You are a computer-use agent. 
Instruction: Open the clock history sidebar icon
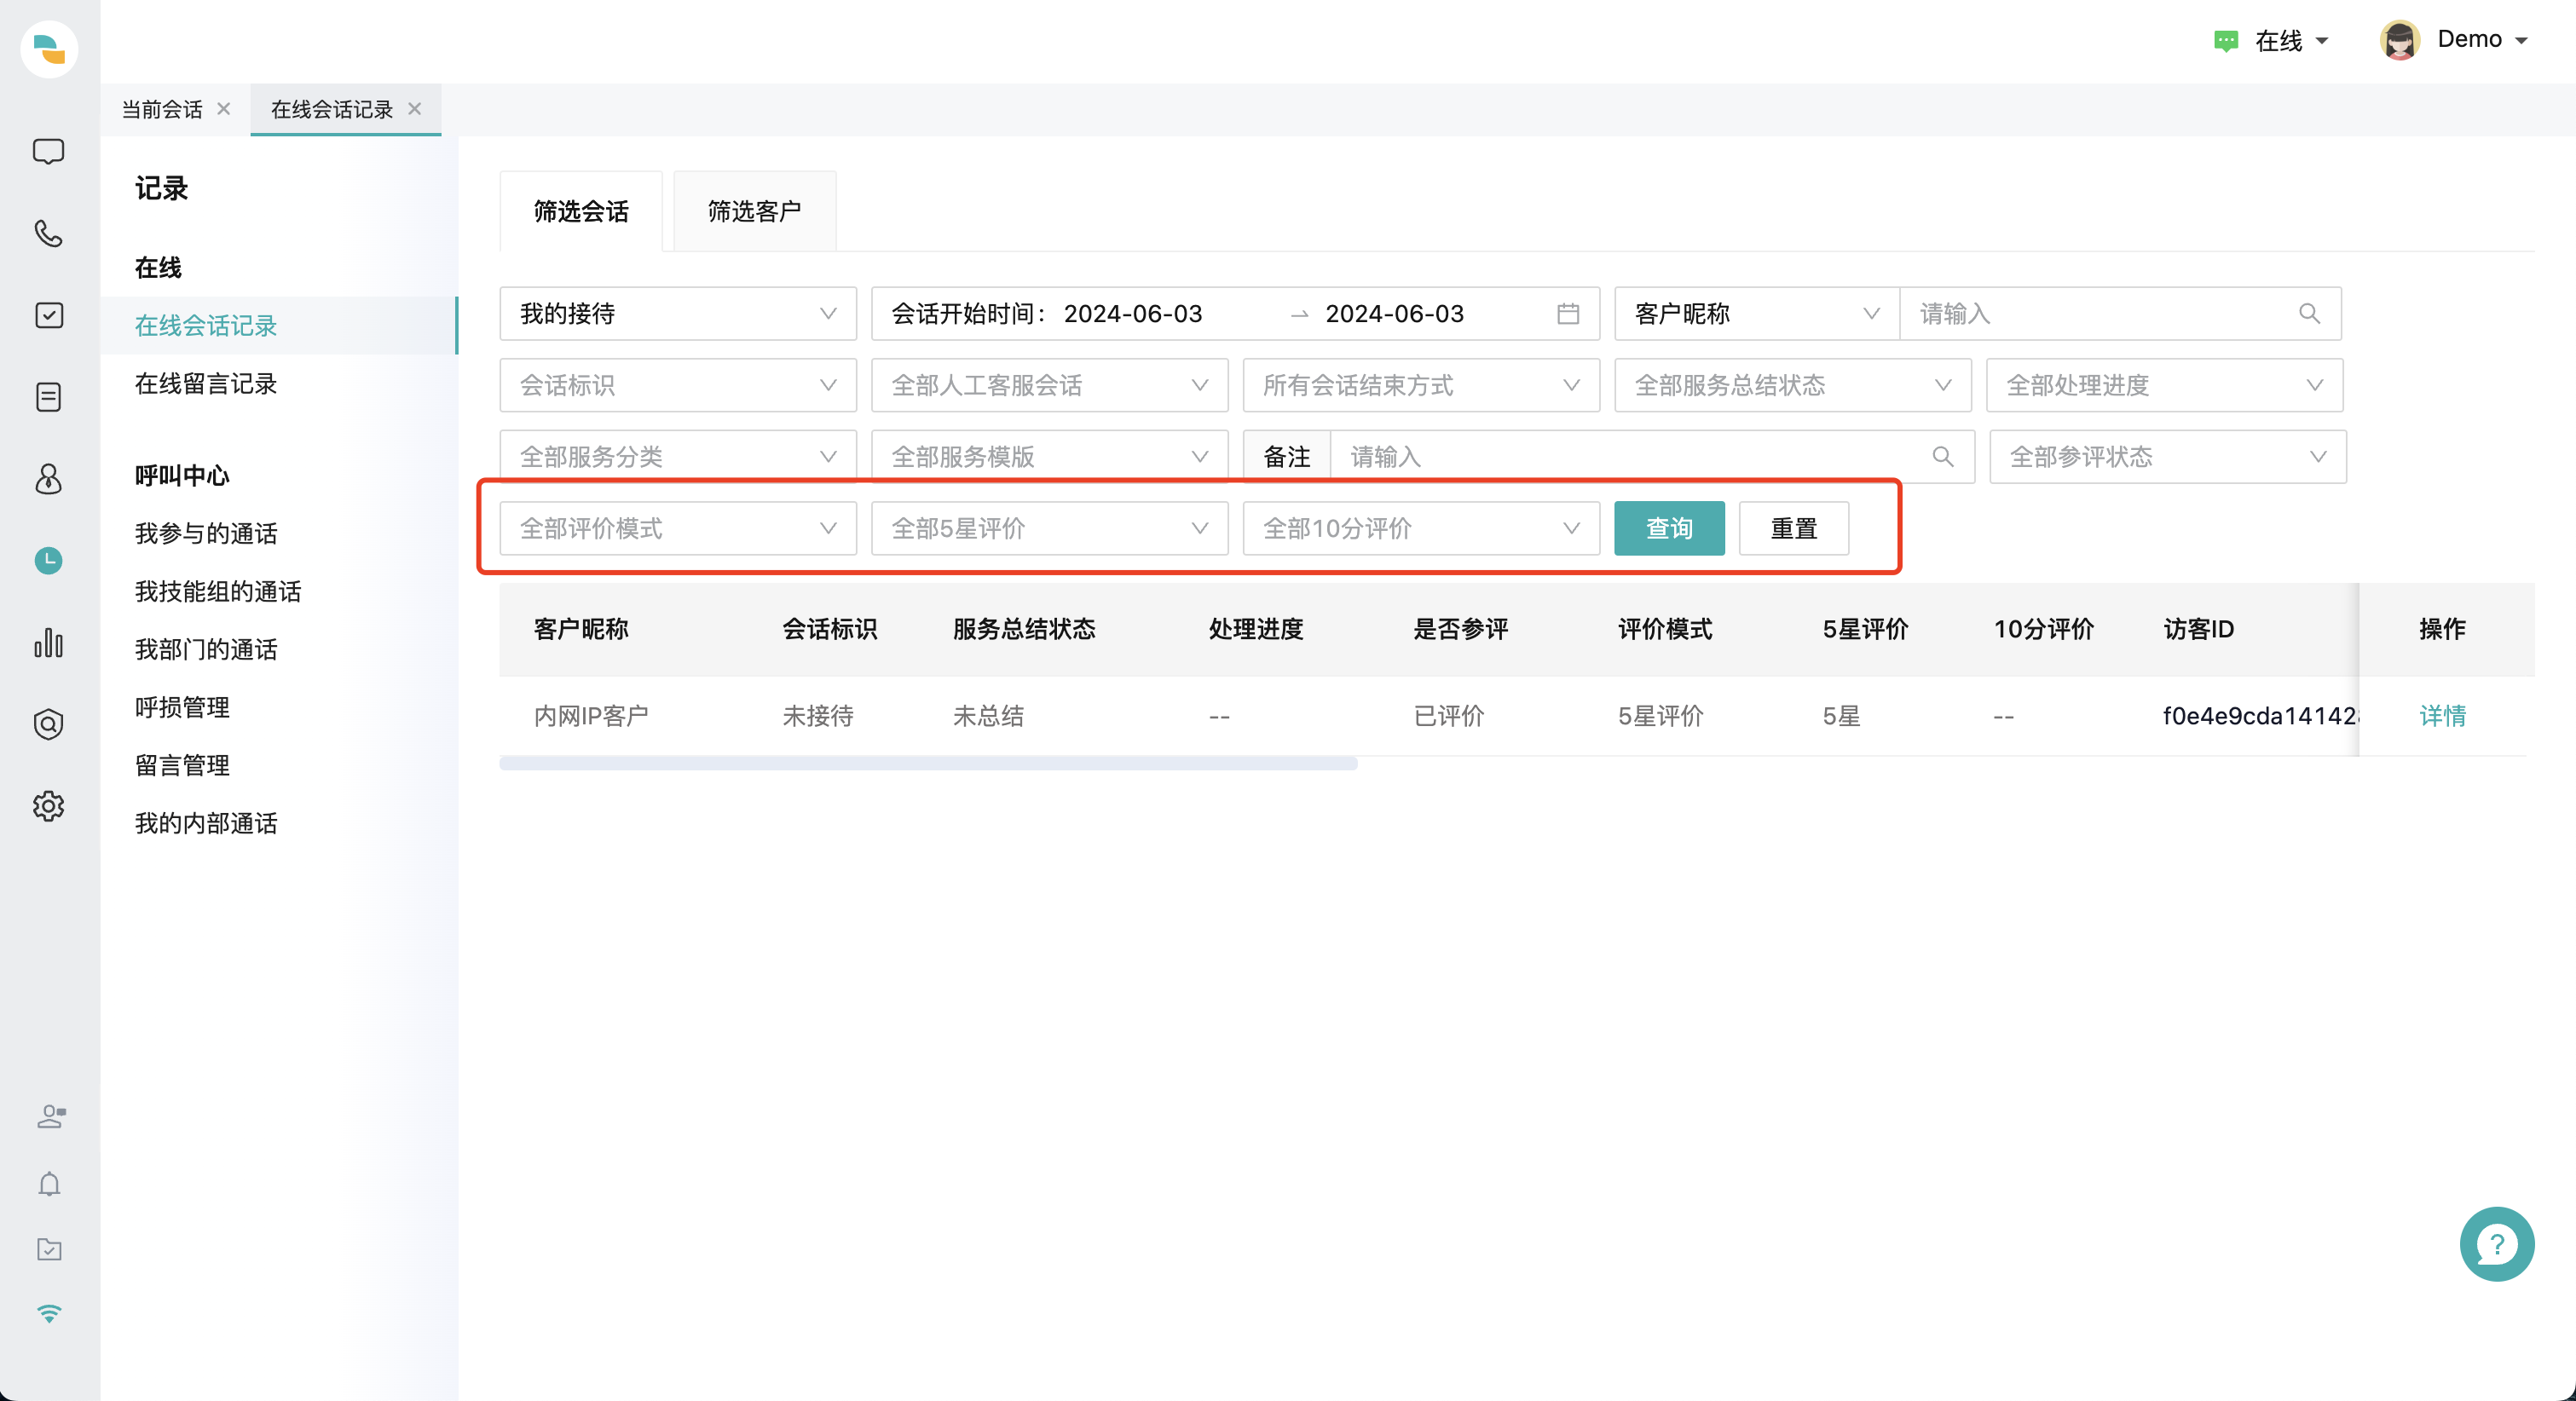(x=48, y=560)
